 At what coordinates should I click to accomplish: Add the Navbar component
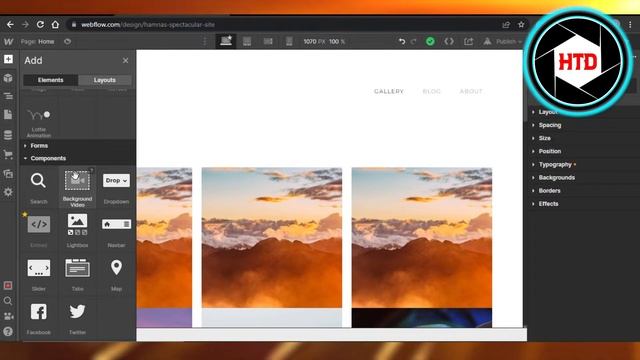pyautogui.click(x=116, y=231)
